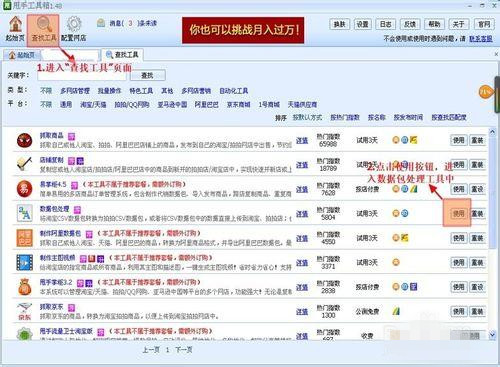Screen dimensions: 500x367
Task: Sort by 按发布时间
Action: click(408, 117)
